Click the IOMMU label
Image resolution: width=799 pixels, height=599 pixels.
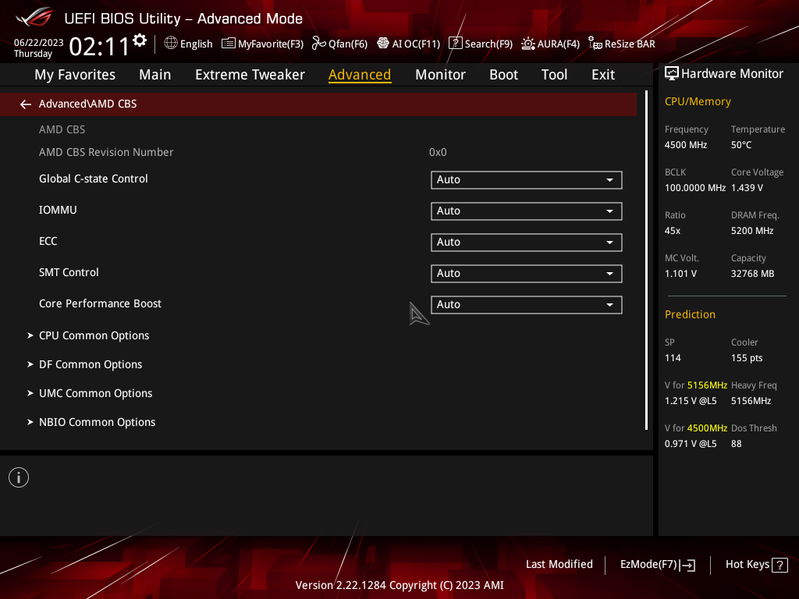click(x=58, y=210)
